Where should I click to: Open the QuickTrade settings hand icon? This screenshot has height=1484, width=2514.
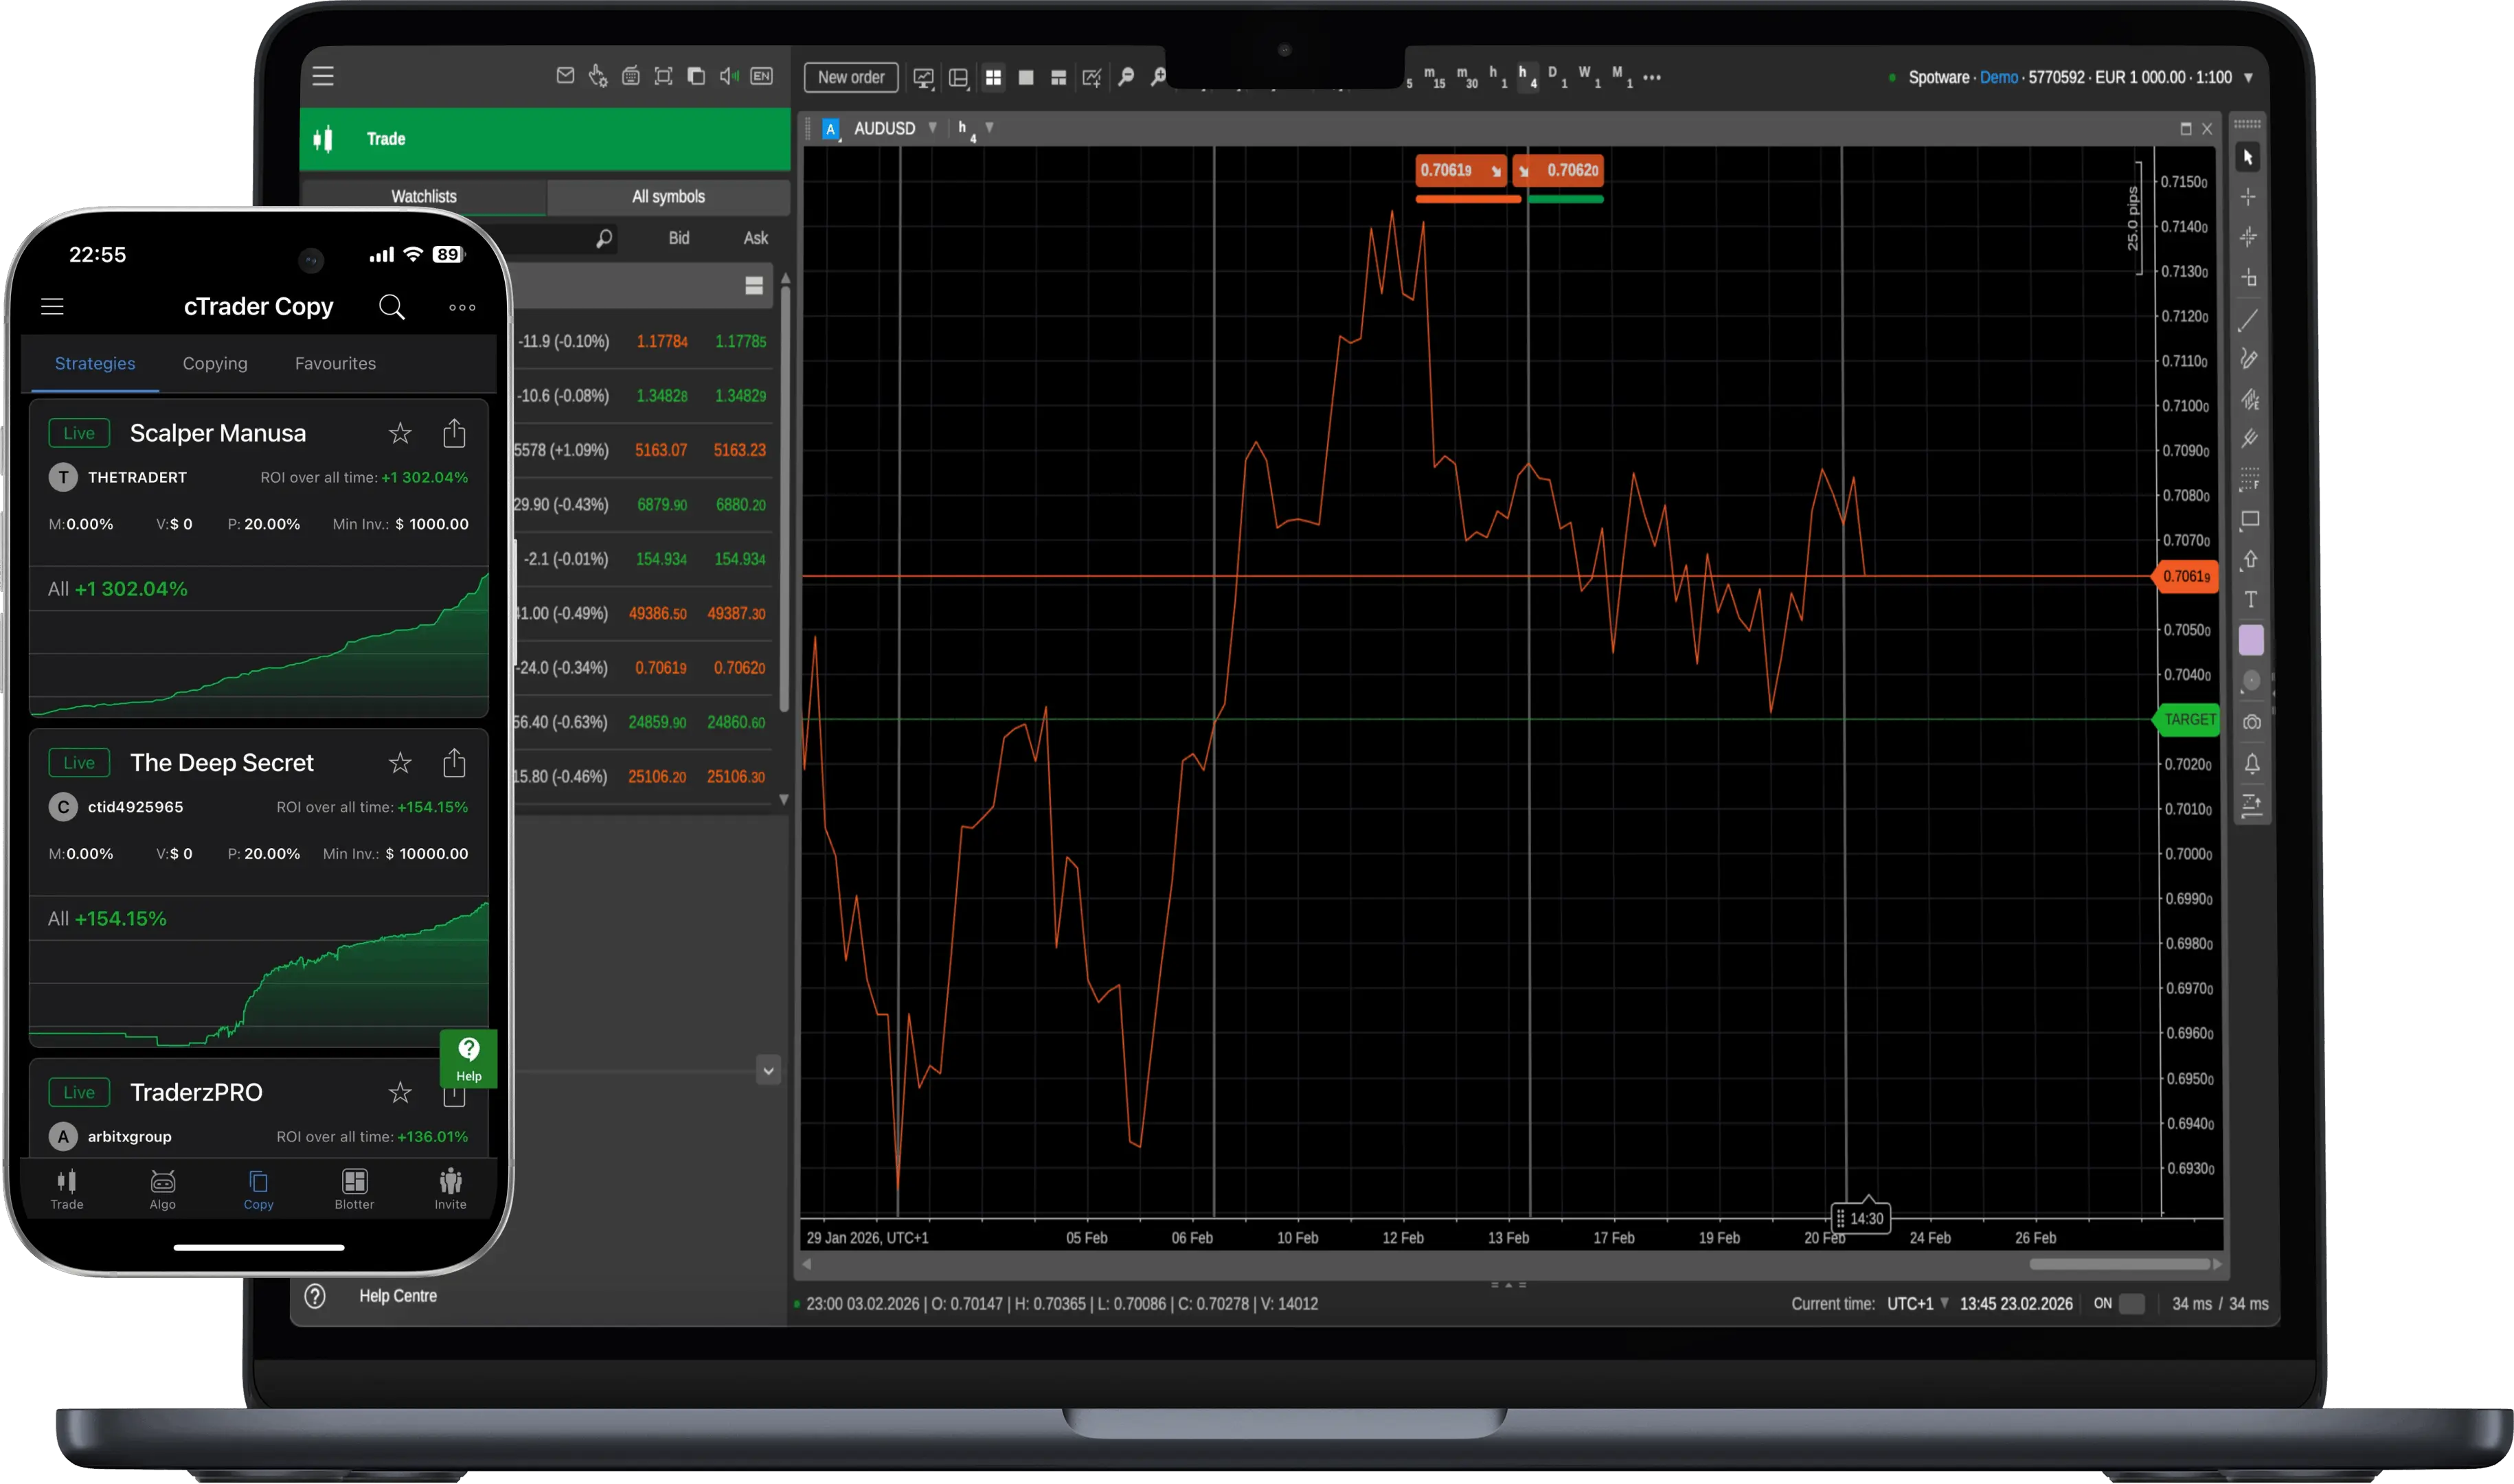[x=598, y=76]
